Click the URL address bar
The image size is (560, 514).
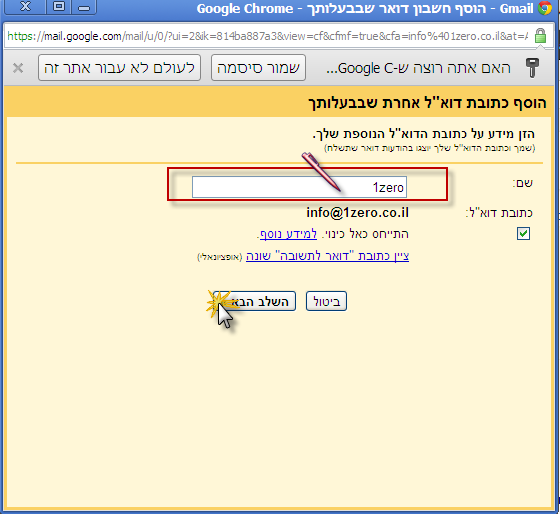(x=267, y=36)
